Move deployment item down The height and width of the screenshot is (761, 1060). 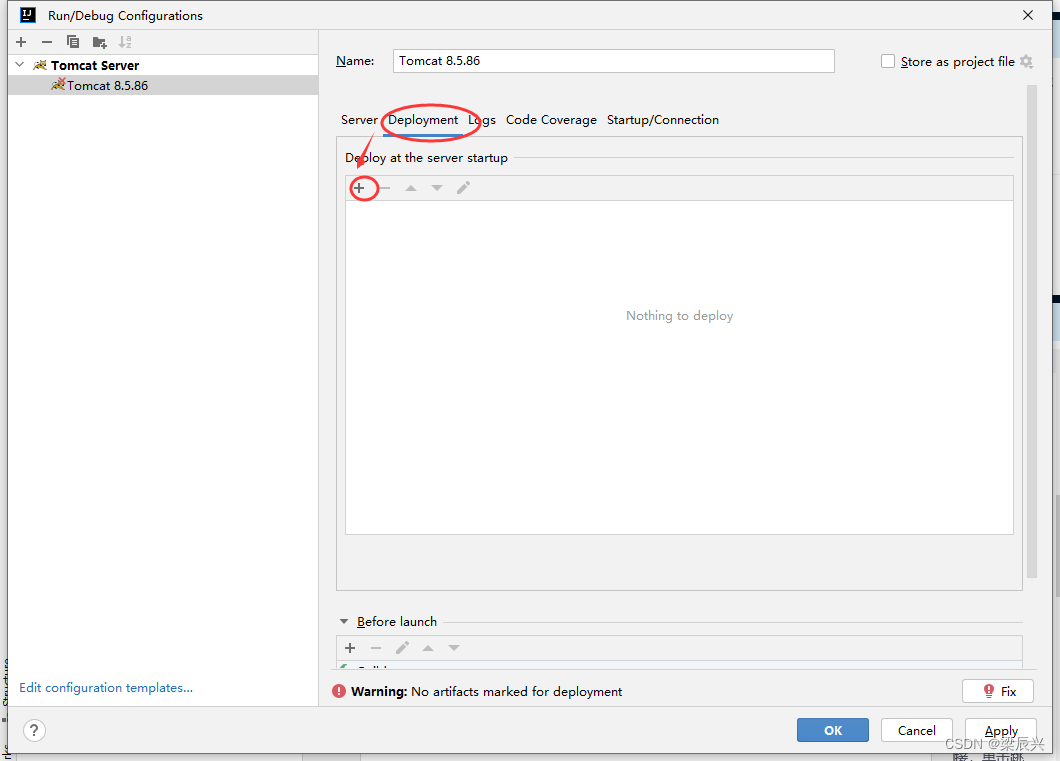point(437,188)
